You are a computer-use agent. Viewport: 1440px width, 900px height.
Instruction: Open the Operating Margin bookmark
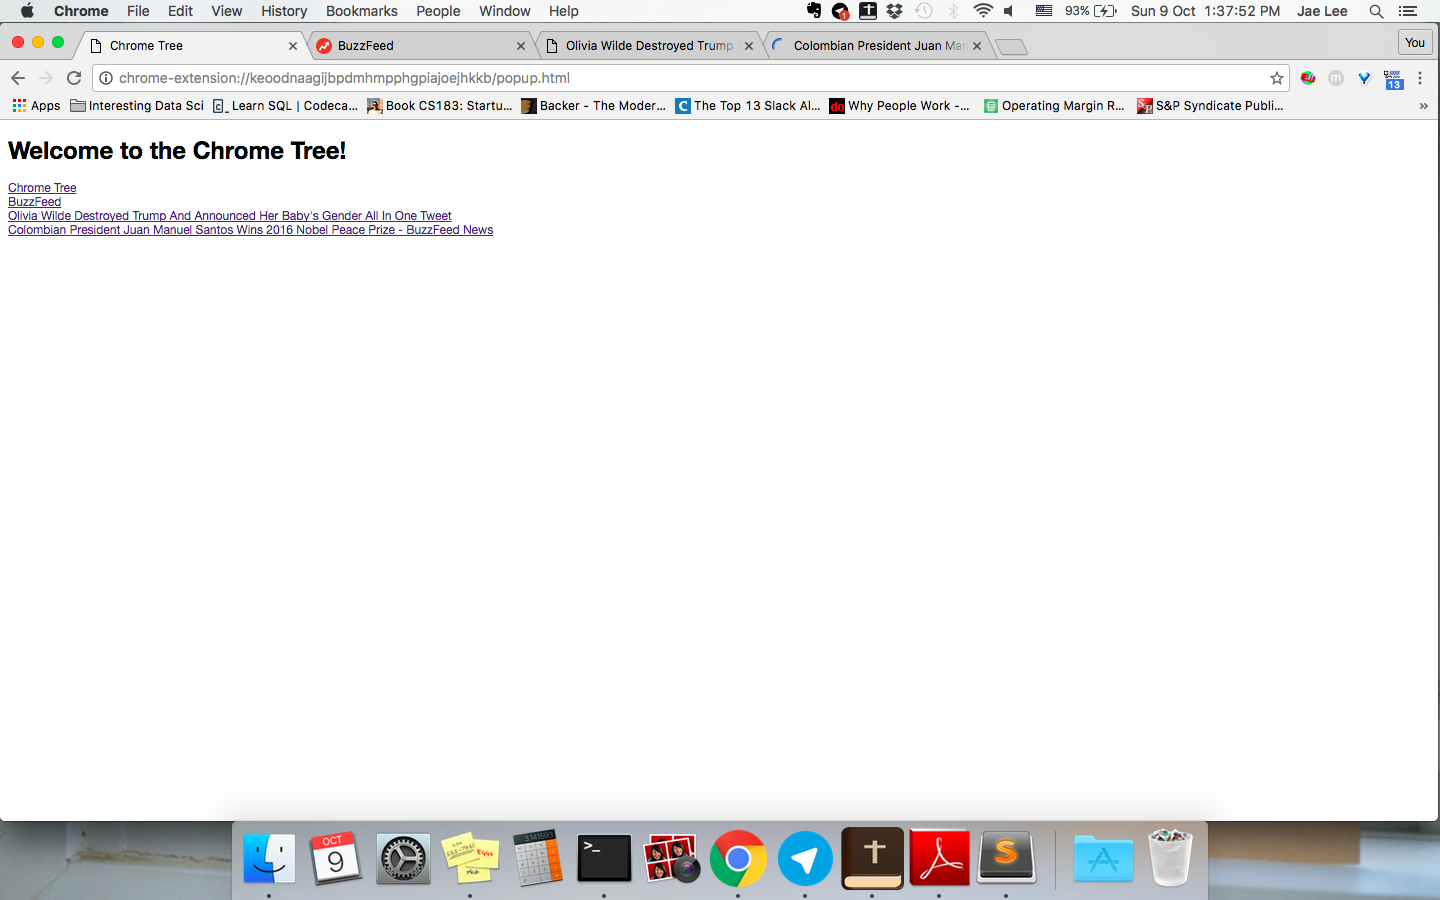click(x=1054, y=106)
